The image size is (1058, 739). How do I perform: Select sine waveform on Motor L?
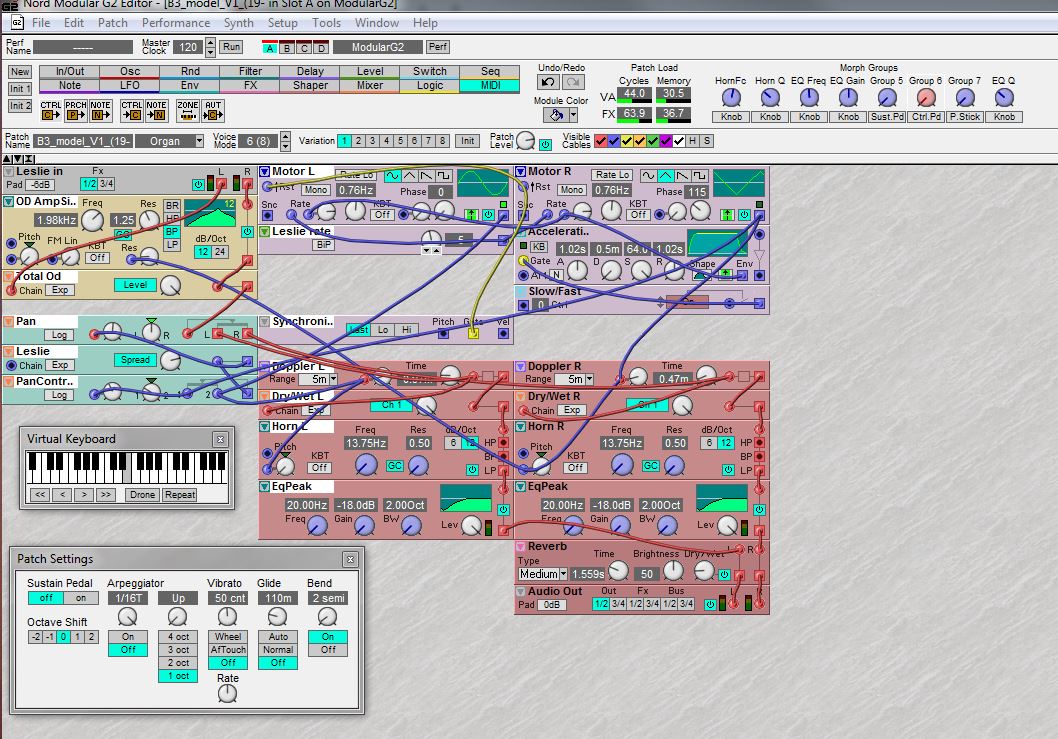pyautogui.click(x=392, y=176)
